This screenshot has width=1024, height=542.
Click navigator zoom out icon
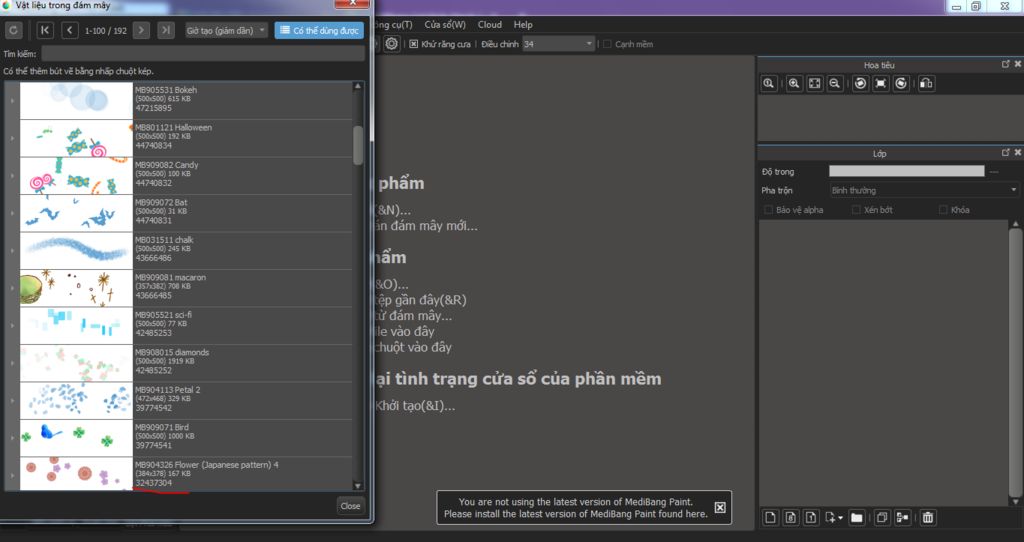pyautogui.click(x=835, y=83)
